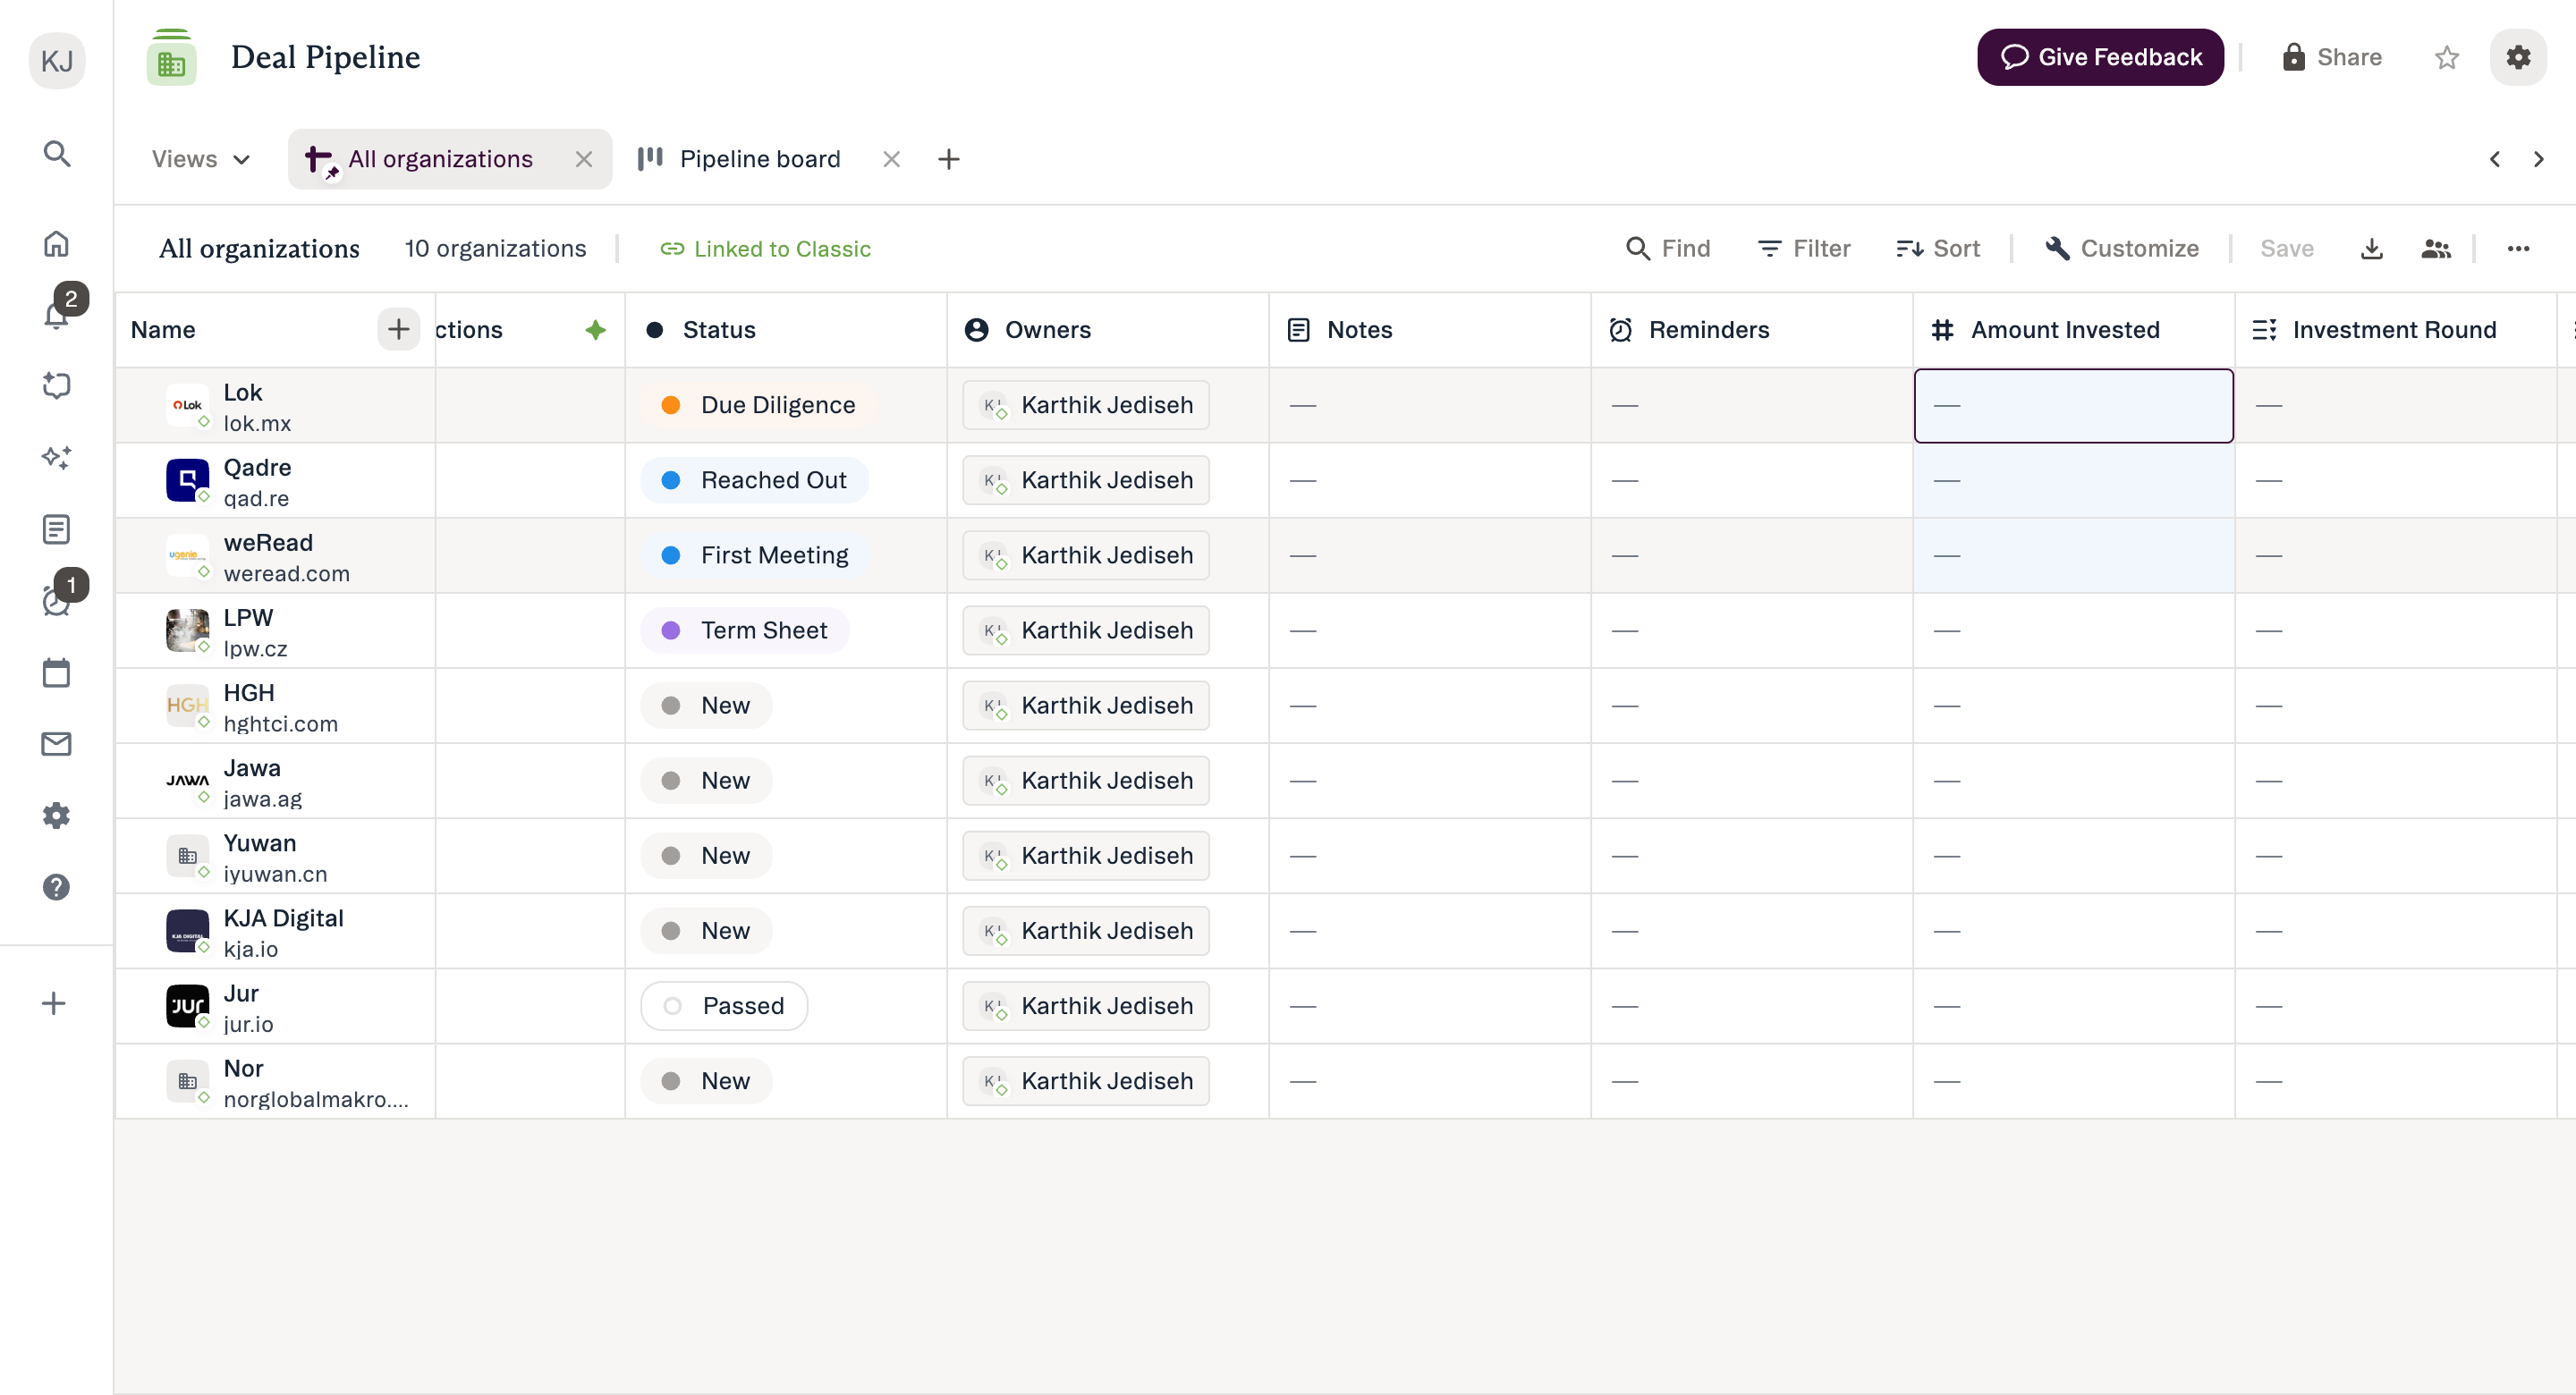Click Give Feedback button
The width and height of the screenshot is (2576, 1395).
2100,57
